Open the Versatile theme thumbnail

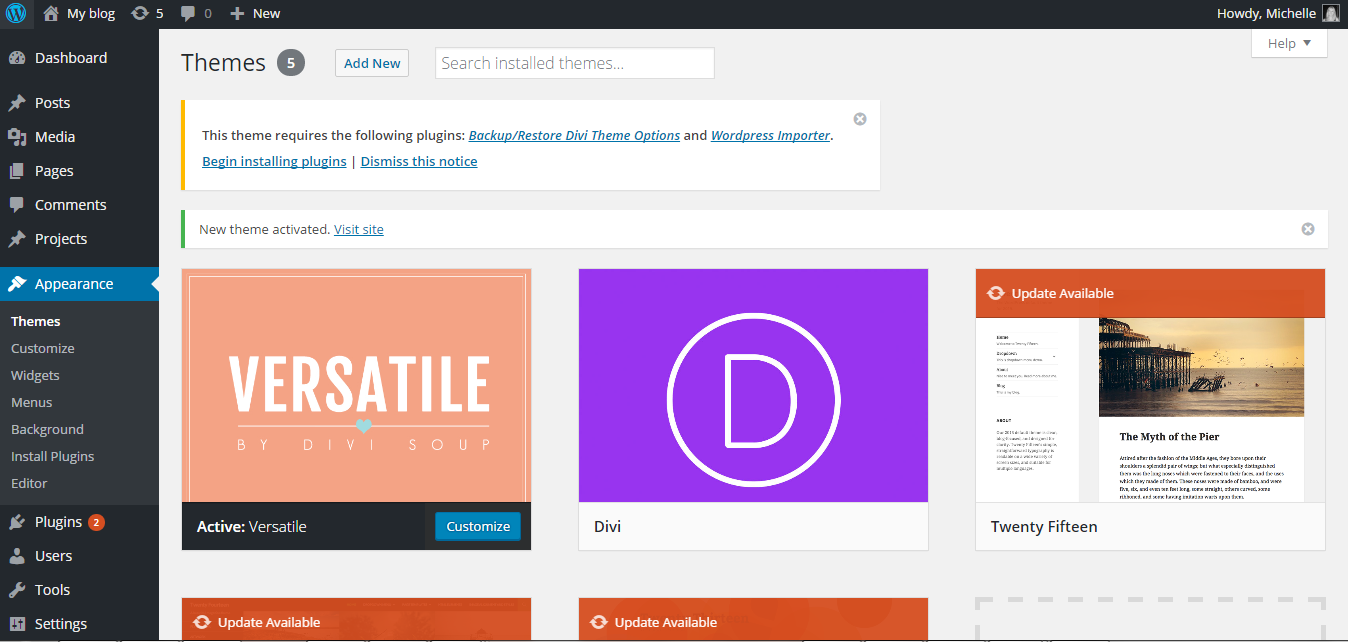tap(356, 385)
